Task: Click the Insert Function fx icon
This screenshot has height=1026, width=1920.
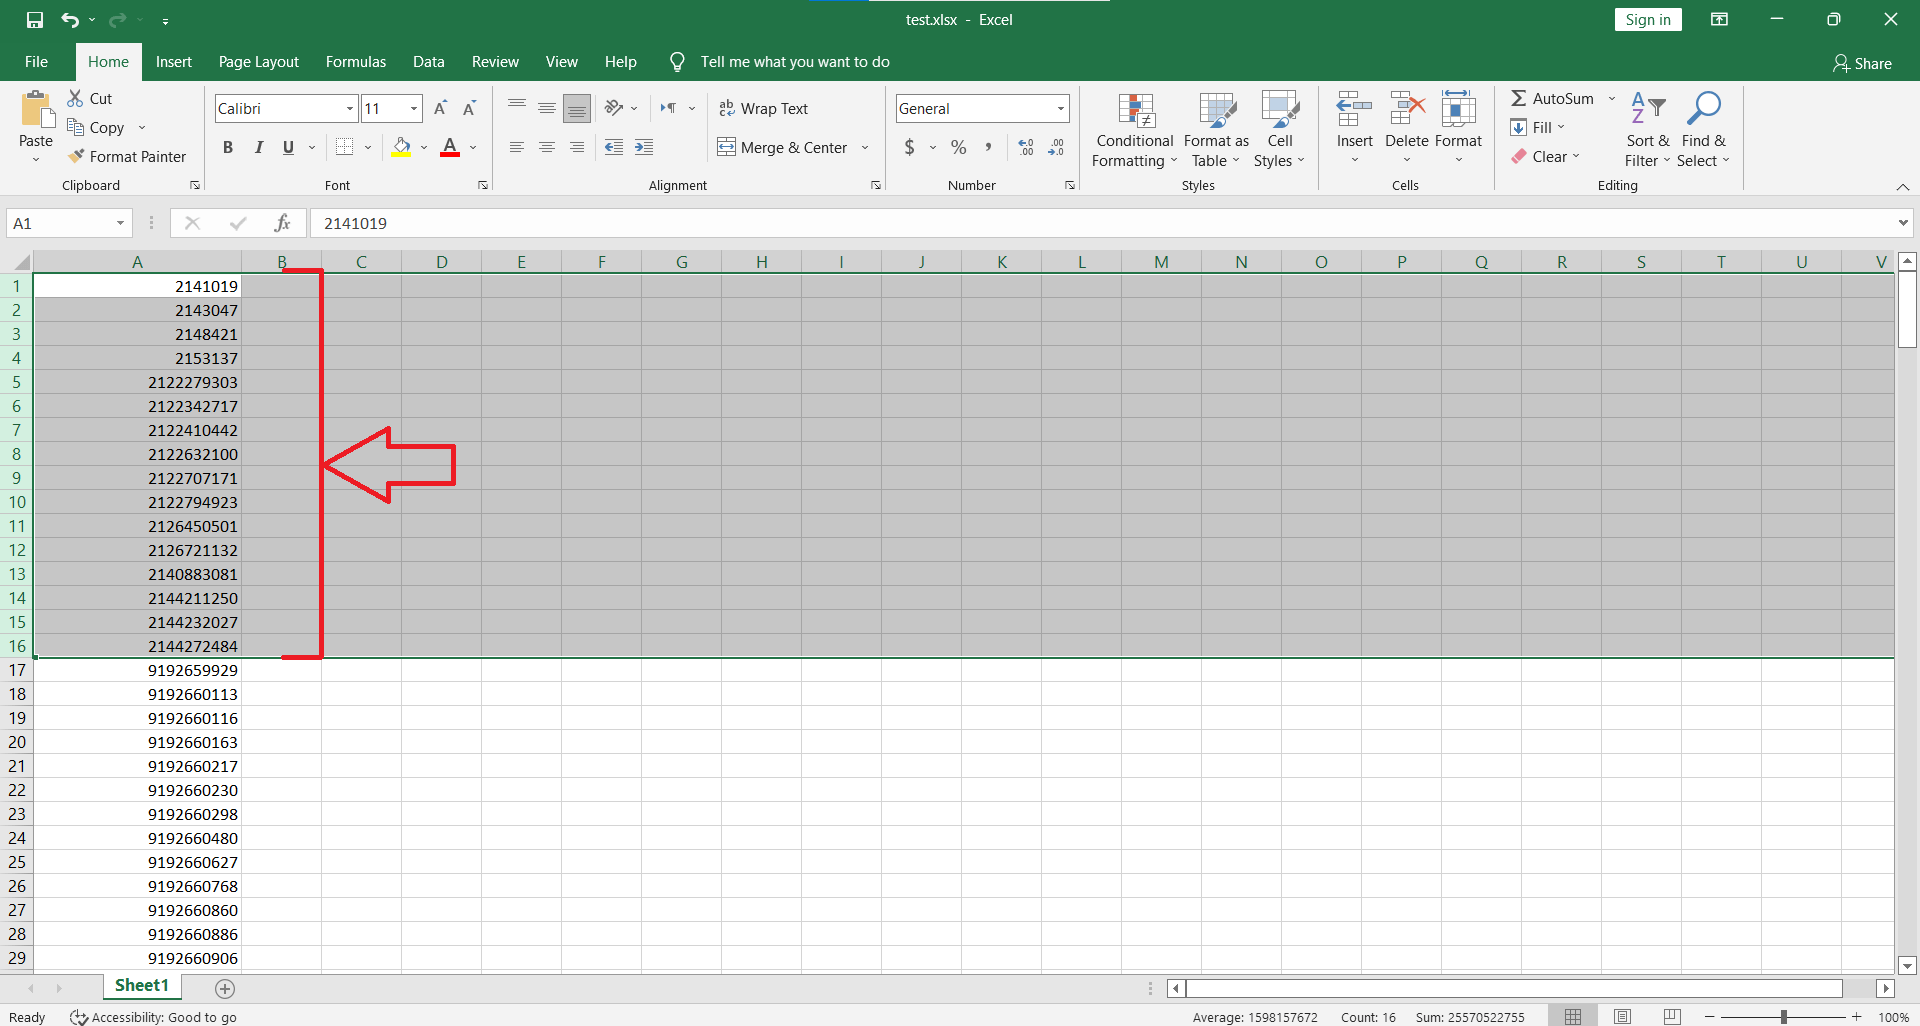Action: click(282, 223)
